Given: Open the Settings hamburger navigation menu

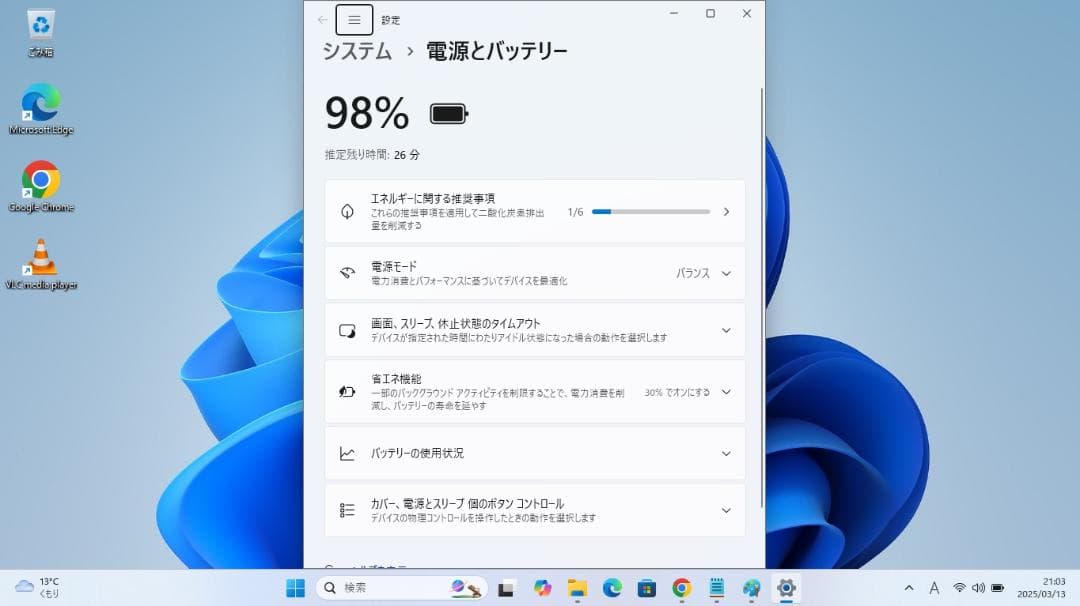Looking at the screenshot, I should tap(354, 19).
